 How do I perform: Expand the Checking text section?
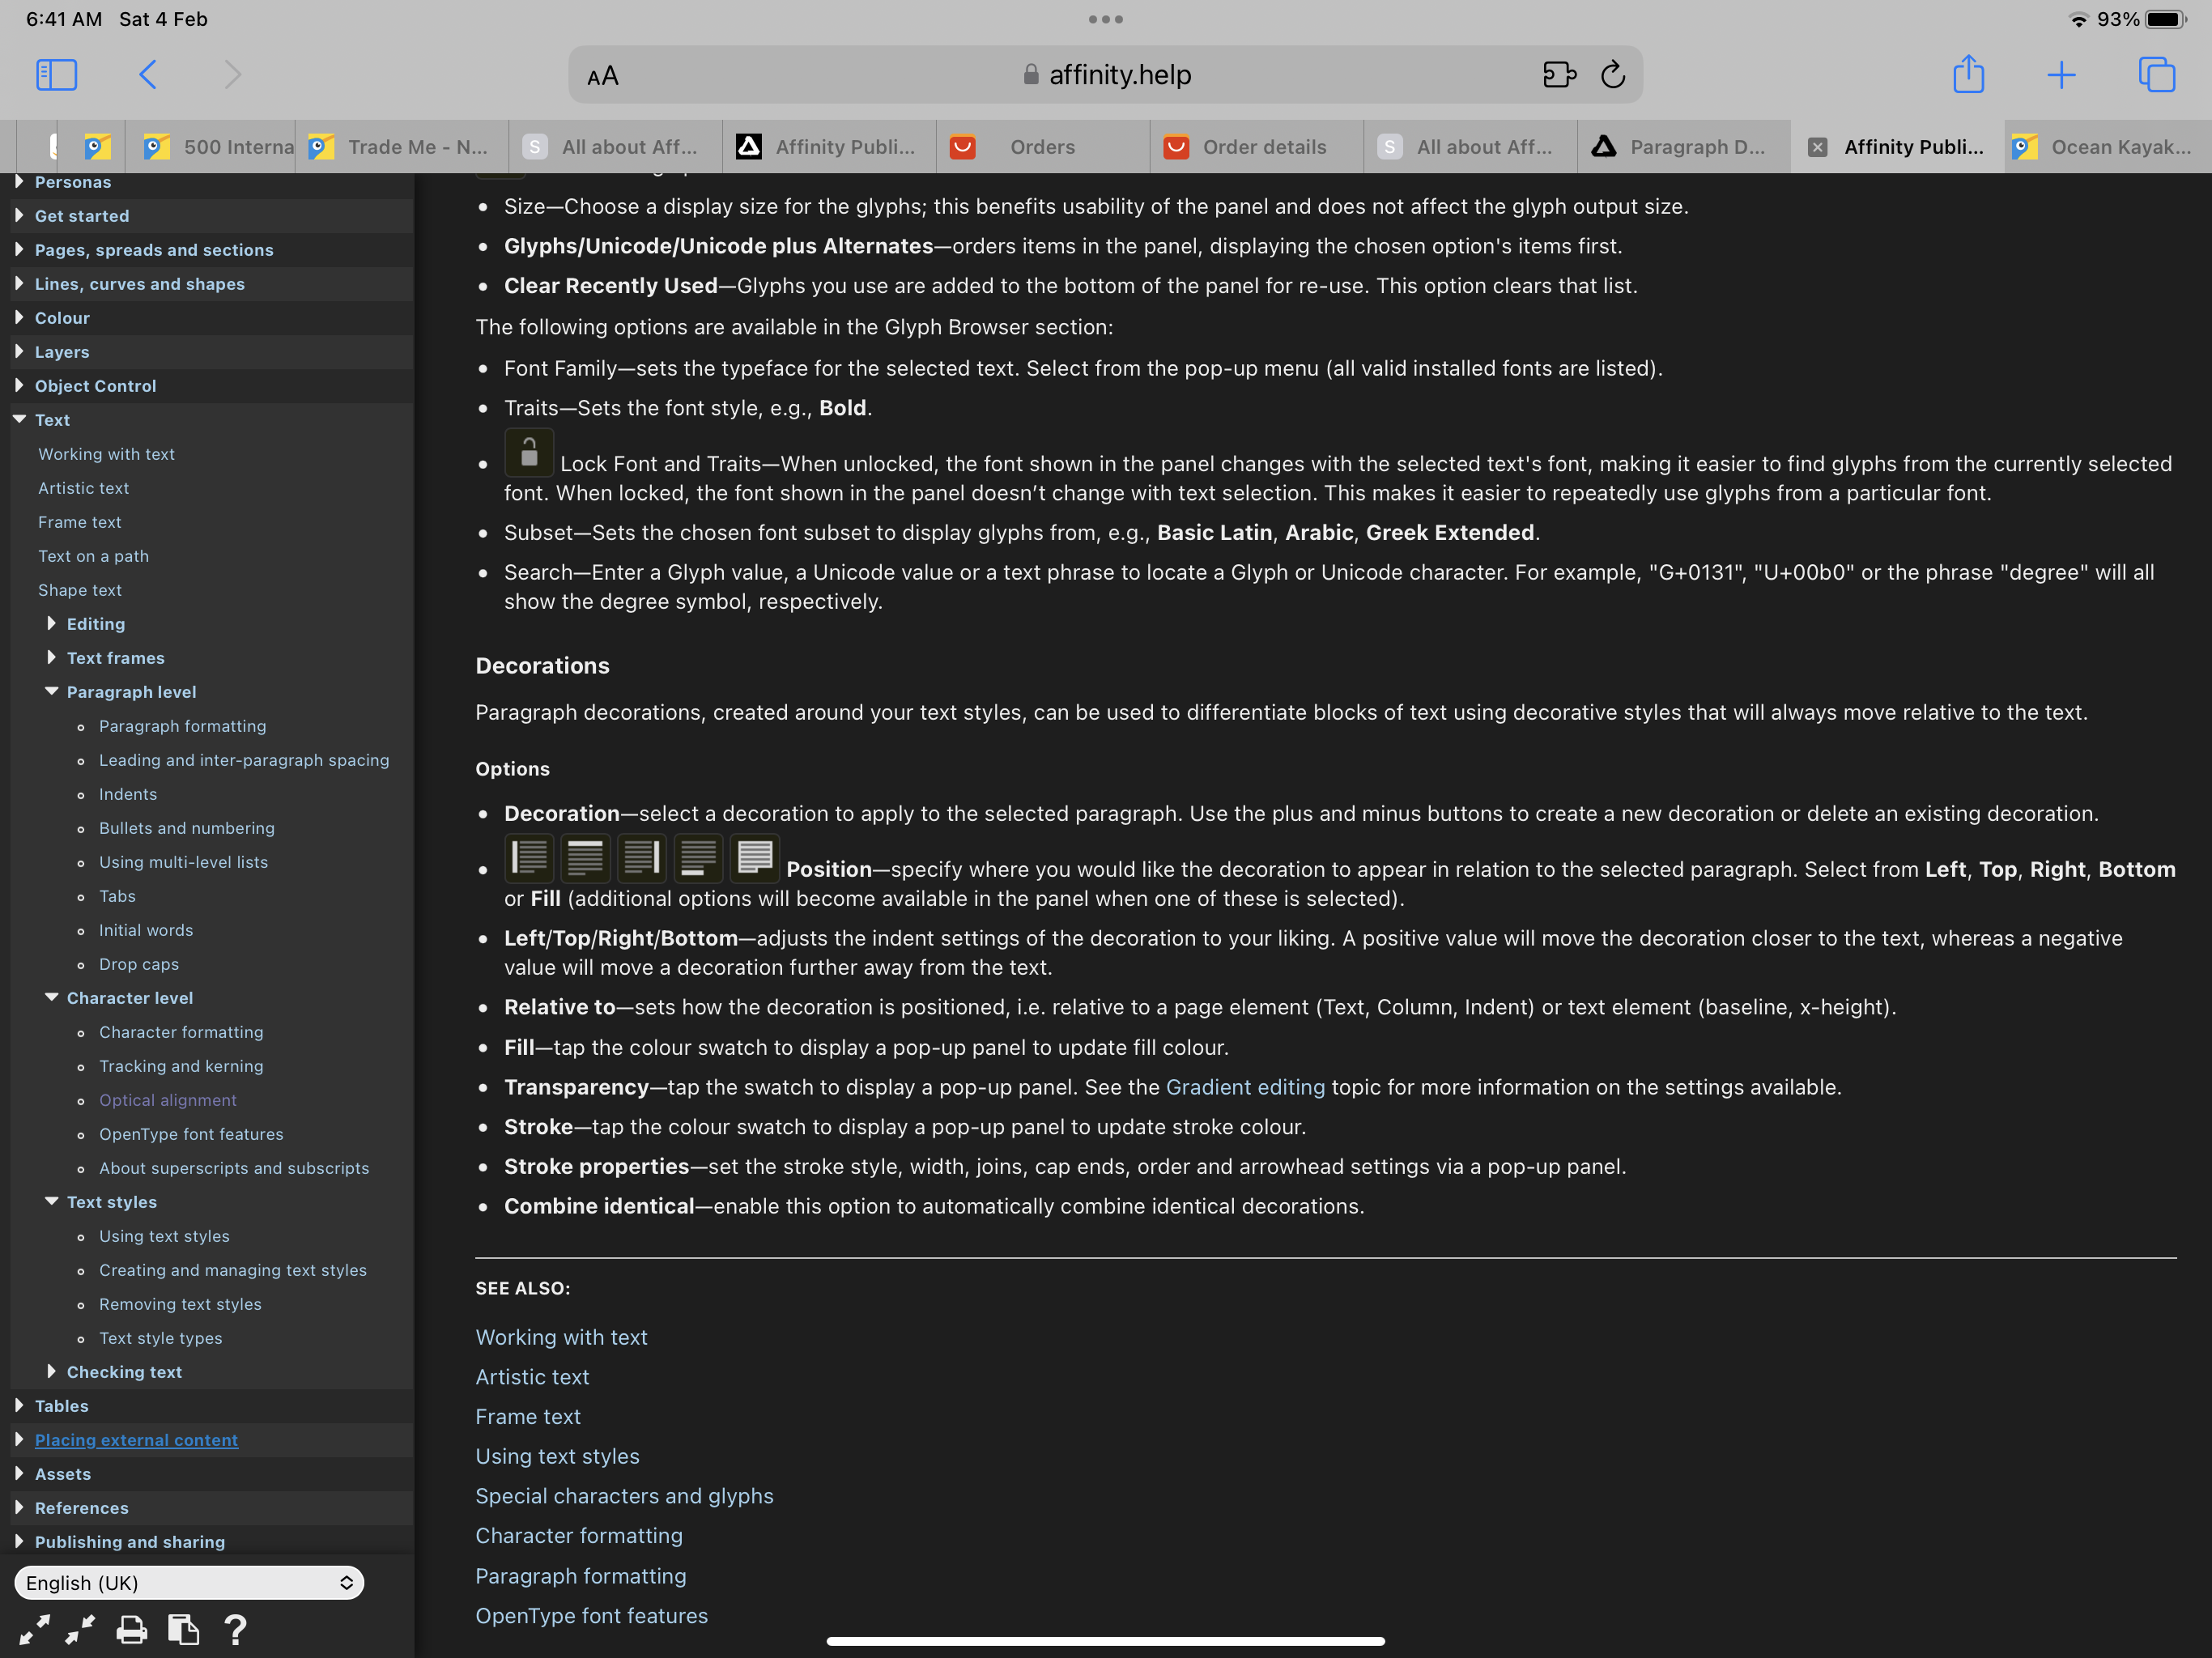click(x=52, y=1371)
